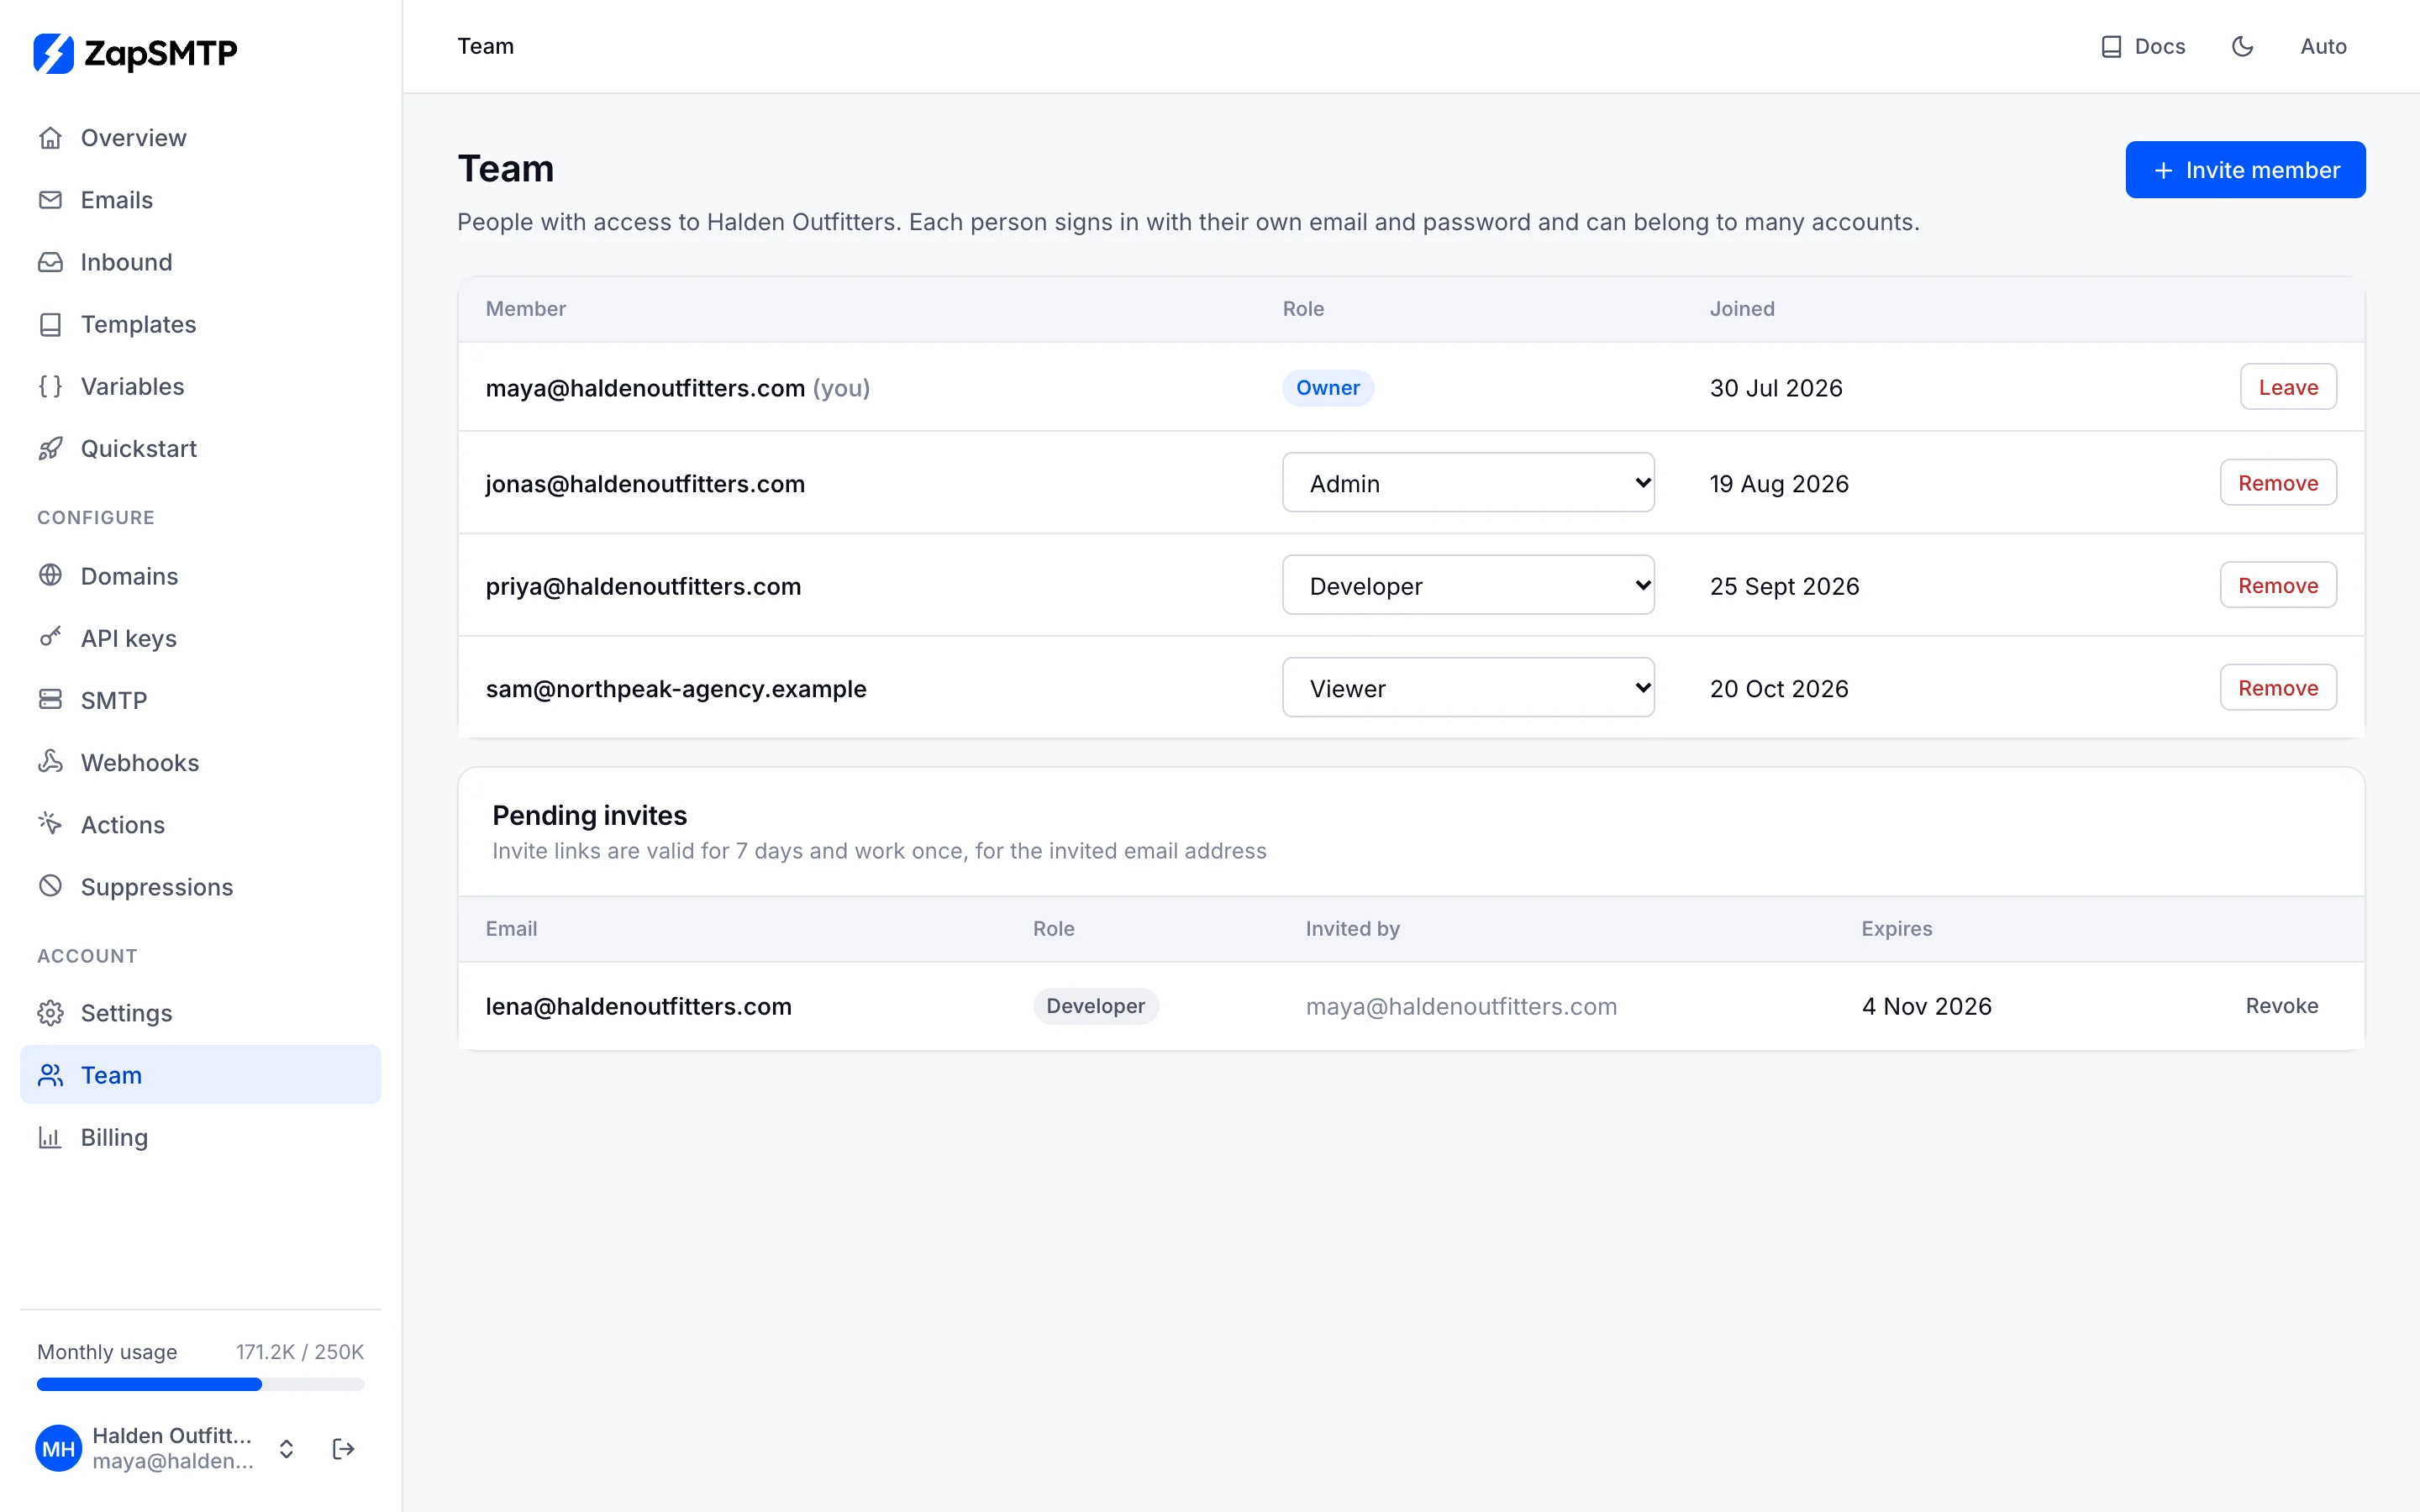This screenshot has height=1512, width=2420.
Task: Click the Webhooks icon in sidebar
Action: [x=50, y=761]
